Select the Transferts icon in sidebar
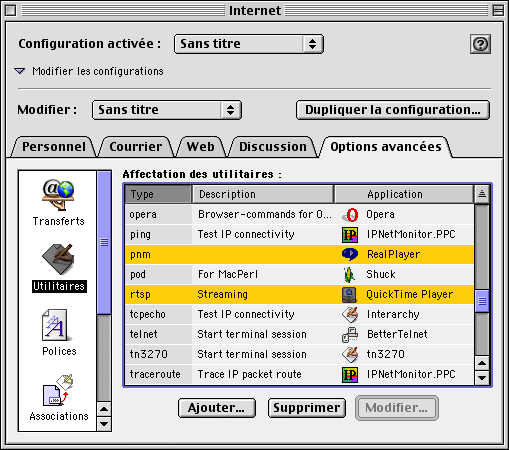Image resolution: width=509 pixels, height=450 pixels. 58,195
